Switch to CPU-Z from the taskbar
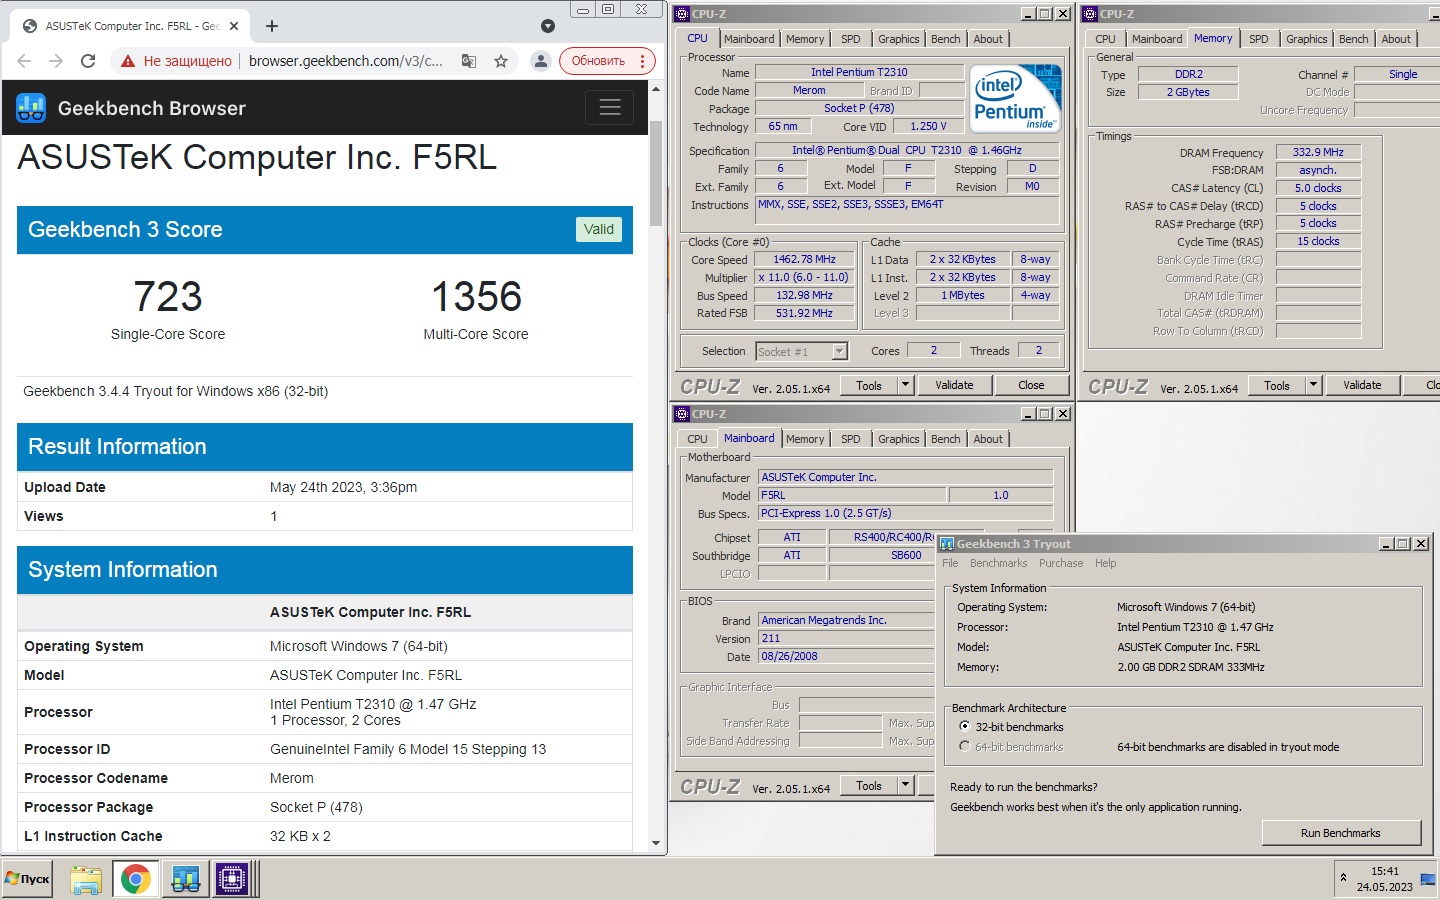The width and height of the screenshot is (1440, 900). [x=232, y=880]
